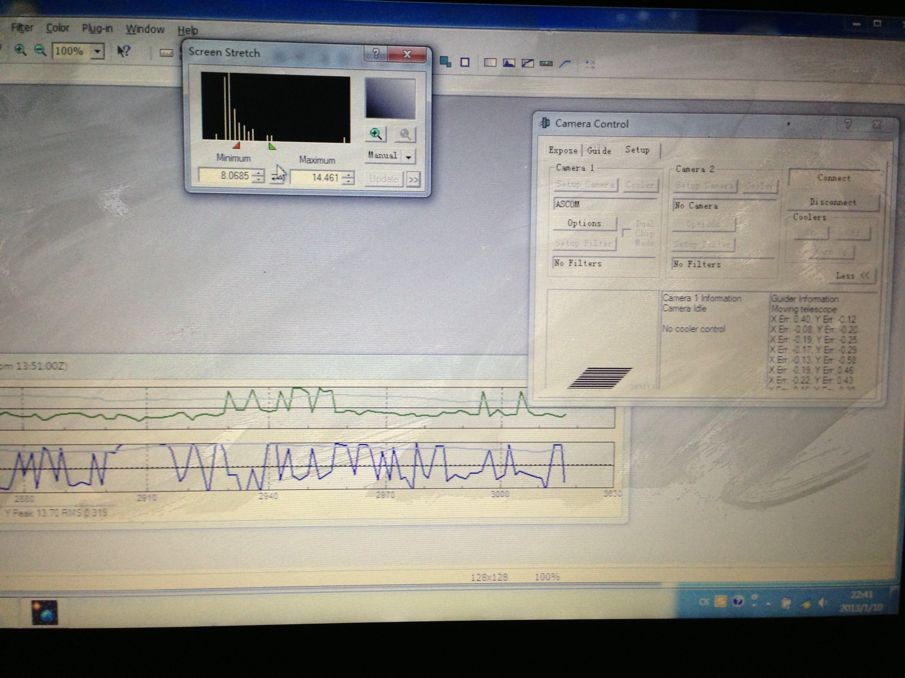Screen dimensions: 905x678
Task: Click the zoom in magnifier in toolbar
Action: point(20,50)
